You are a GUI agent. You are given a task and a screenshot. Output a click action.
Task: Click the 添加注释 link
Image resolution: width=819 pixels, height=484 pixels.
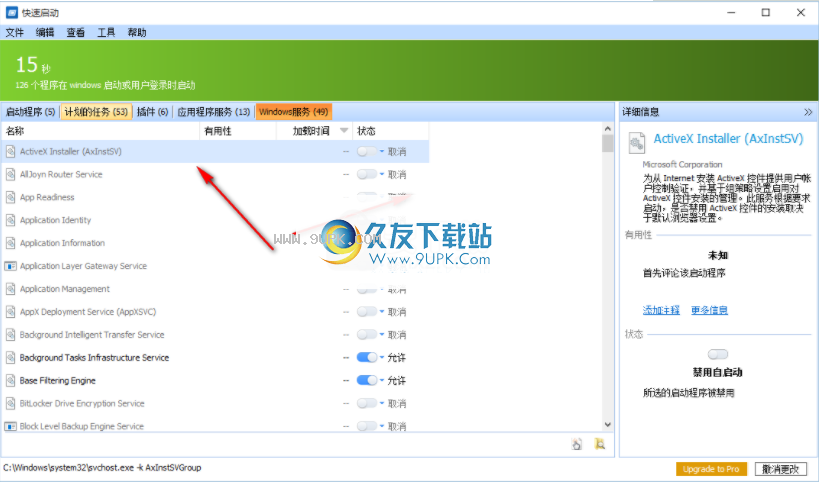click(661, 310)
